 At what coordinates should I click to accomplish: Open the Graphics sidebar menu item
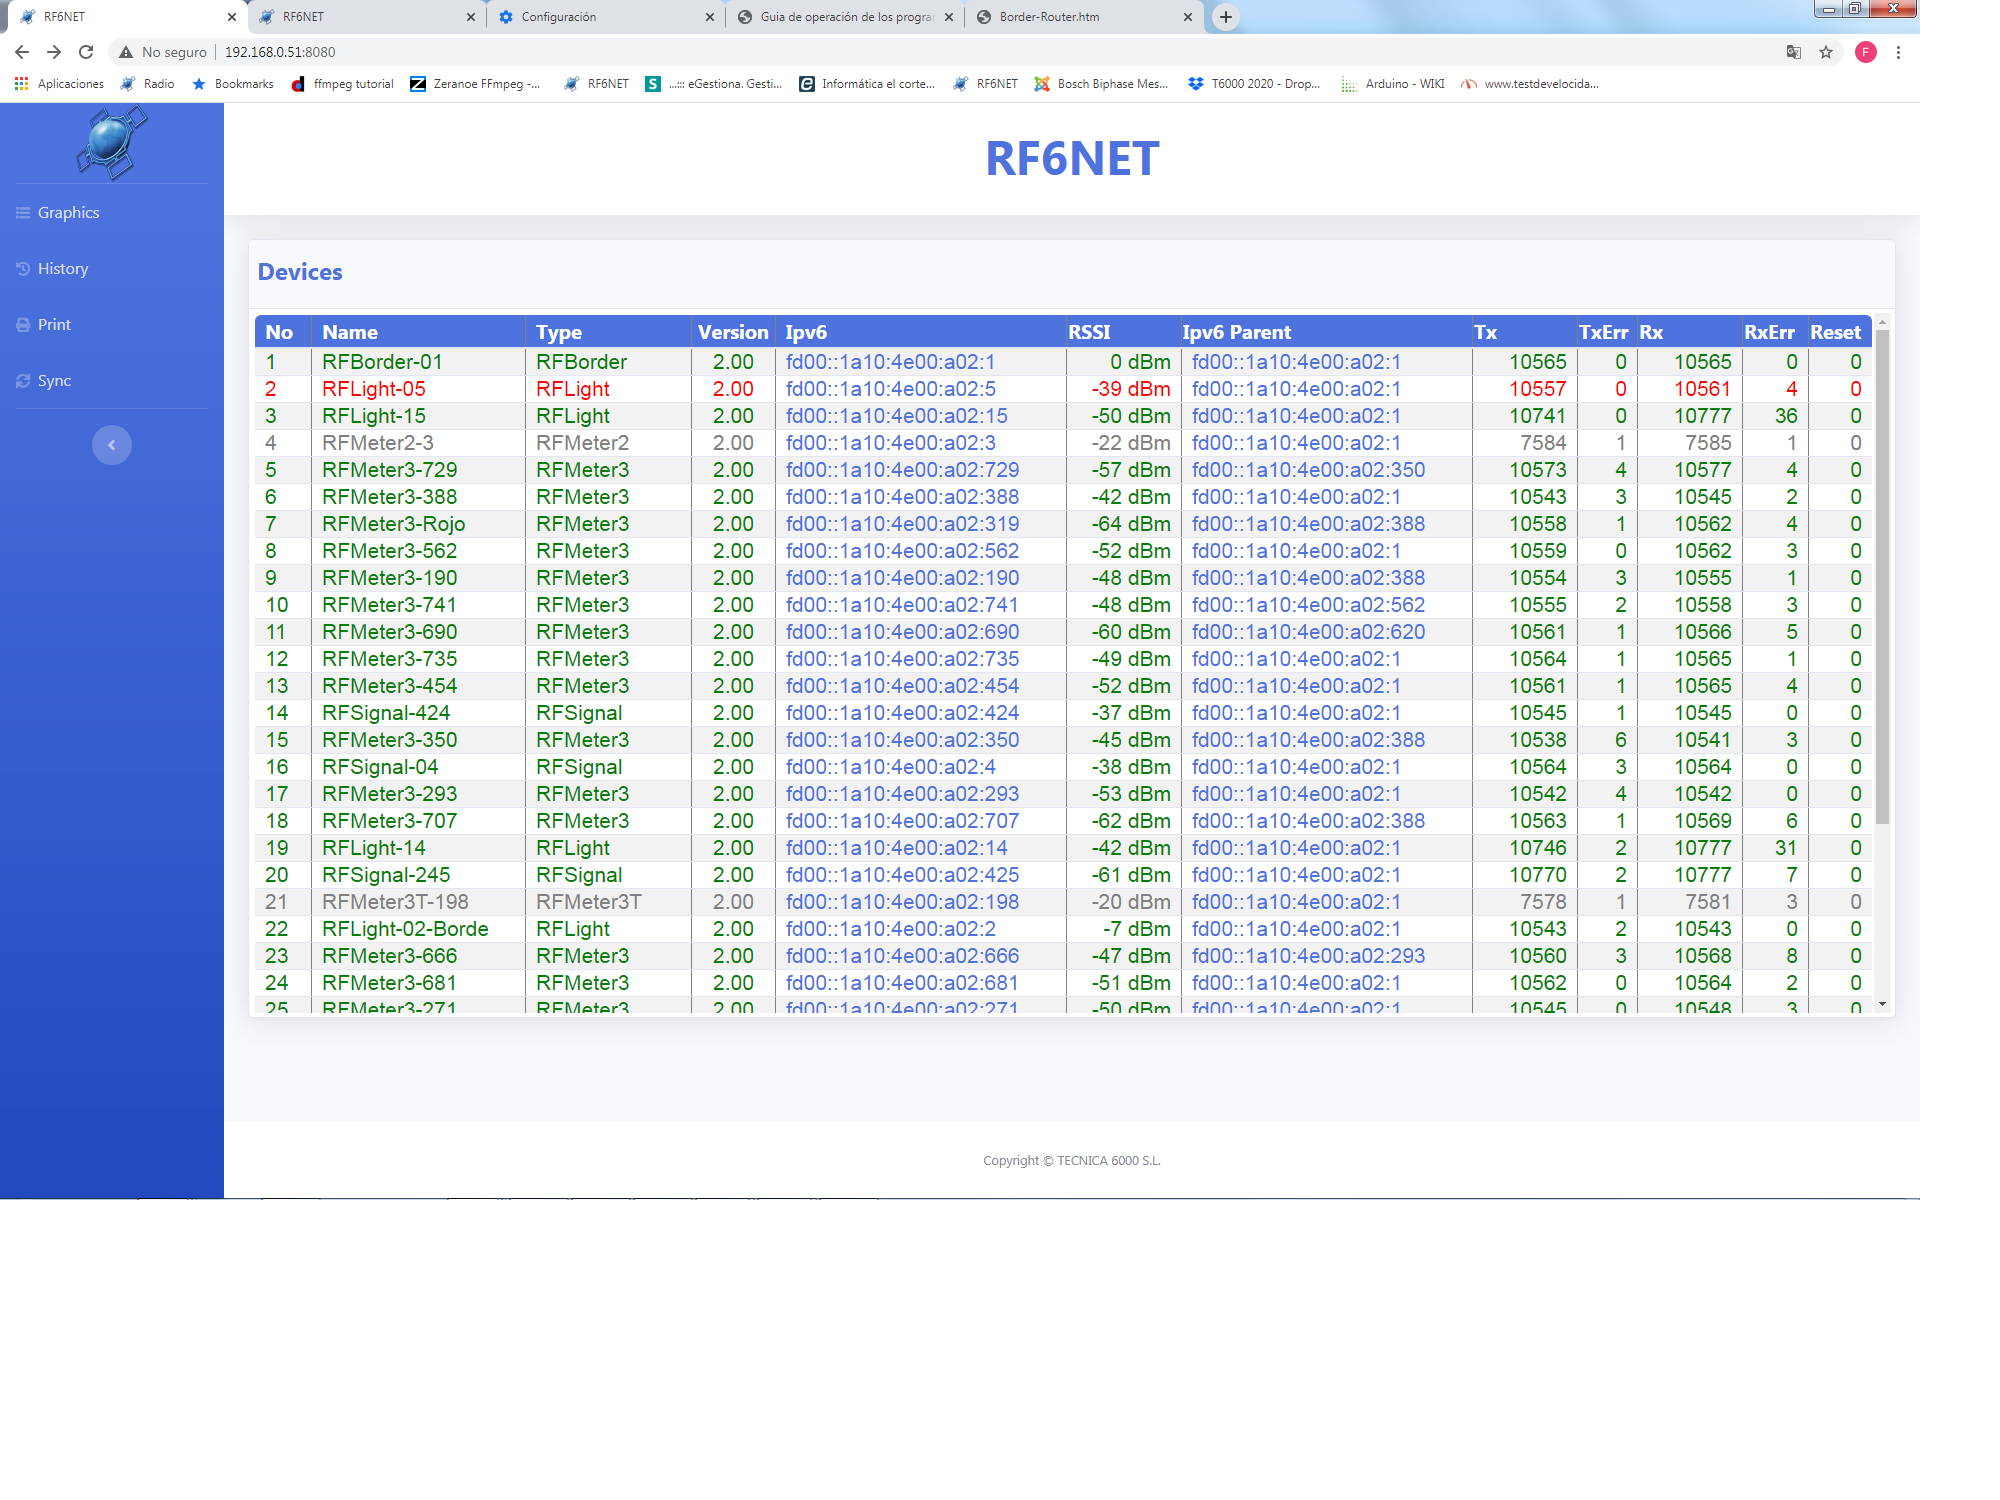click(68, 213)
